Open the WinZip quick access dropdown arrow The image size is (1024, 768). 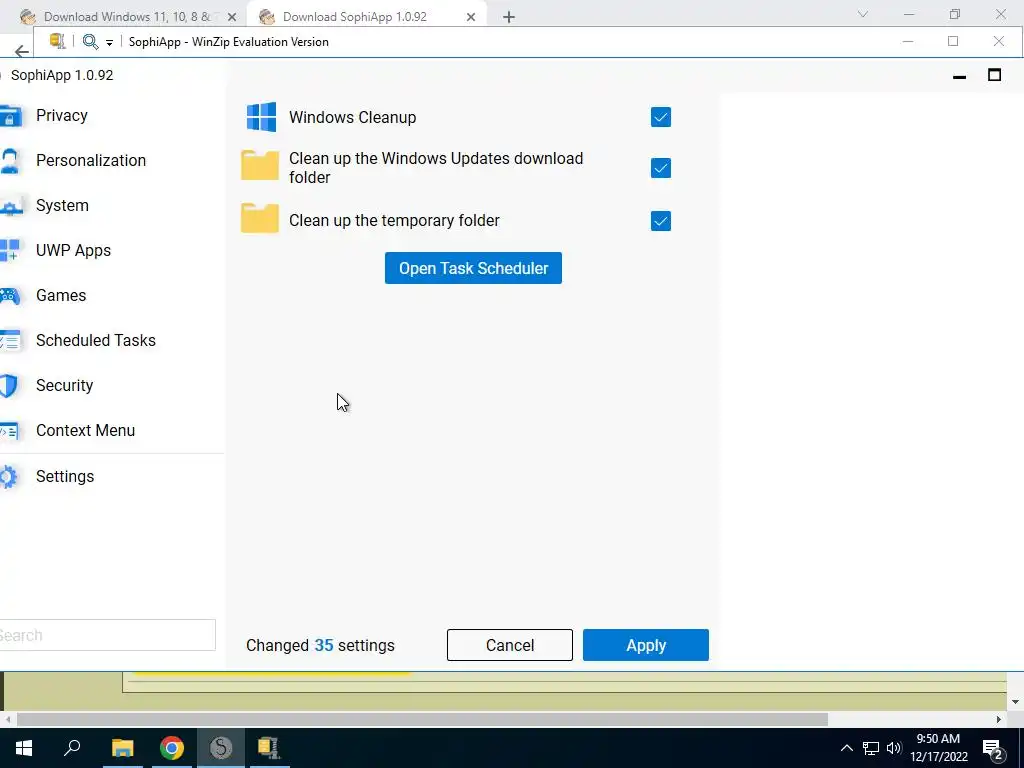(109, 42)
